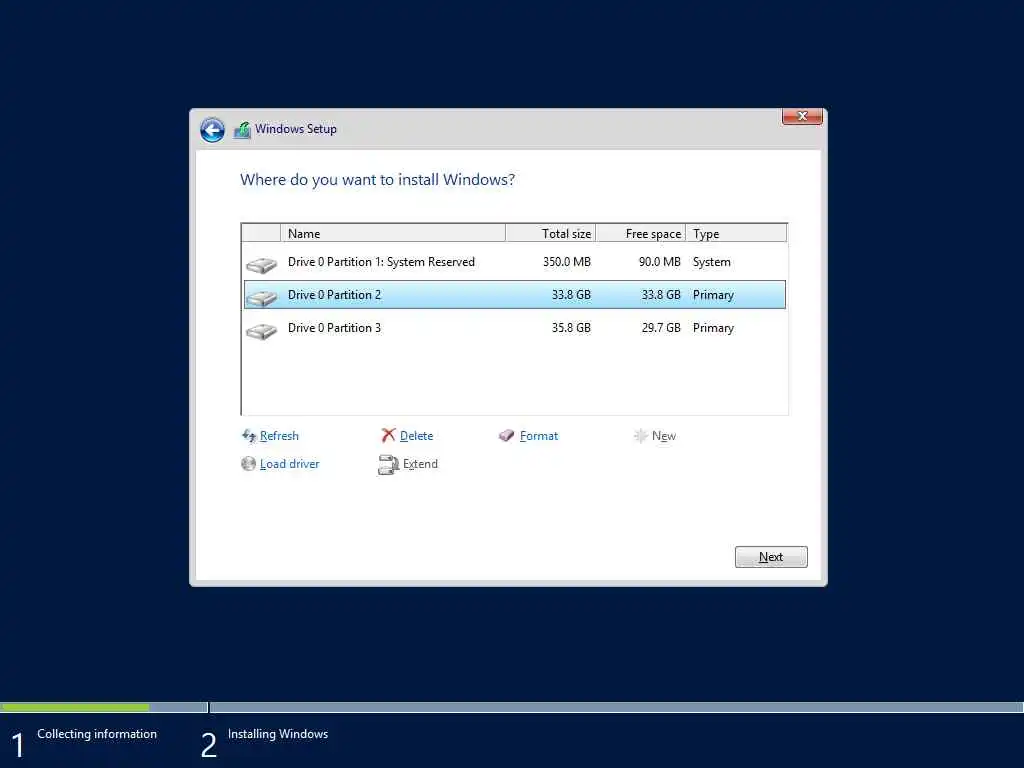Click the blue back arrow button
1024x768 pixels.
tap(212, 130)
